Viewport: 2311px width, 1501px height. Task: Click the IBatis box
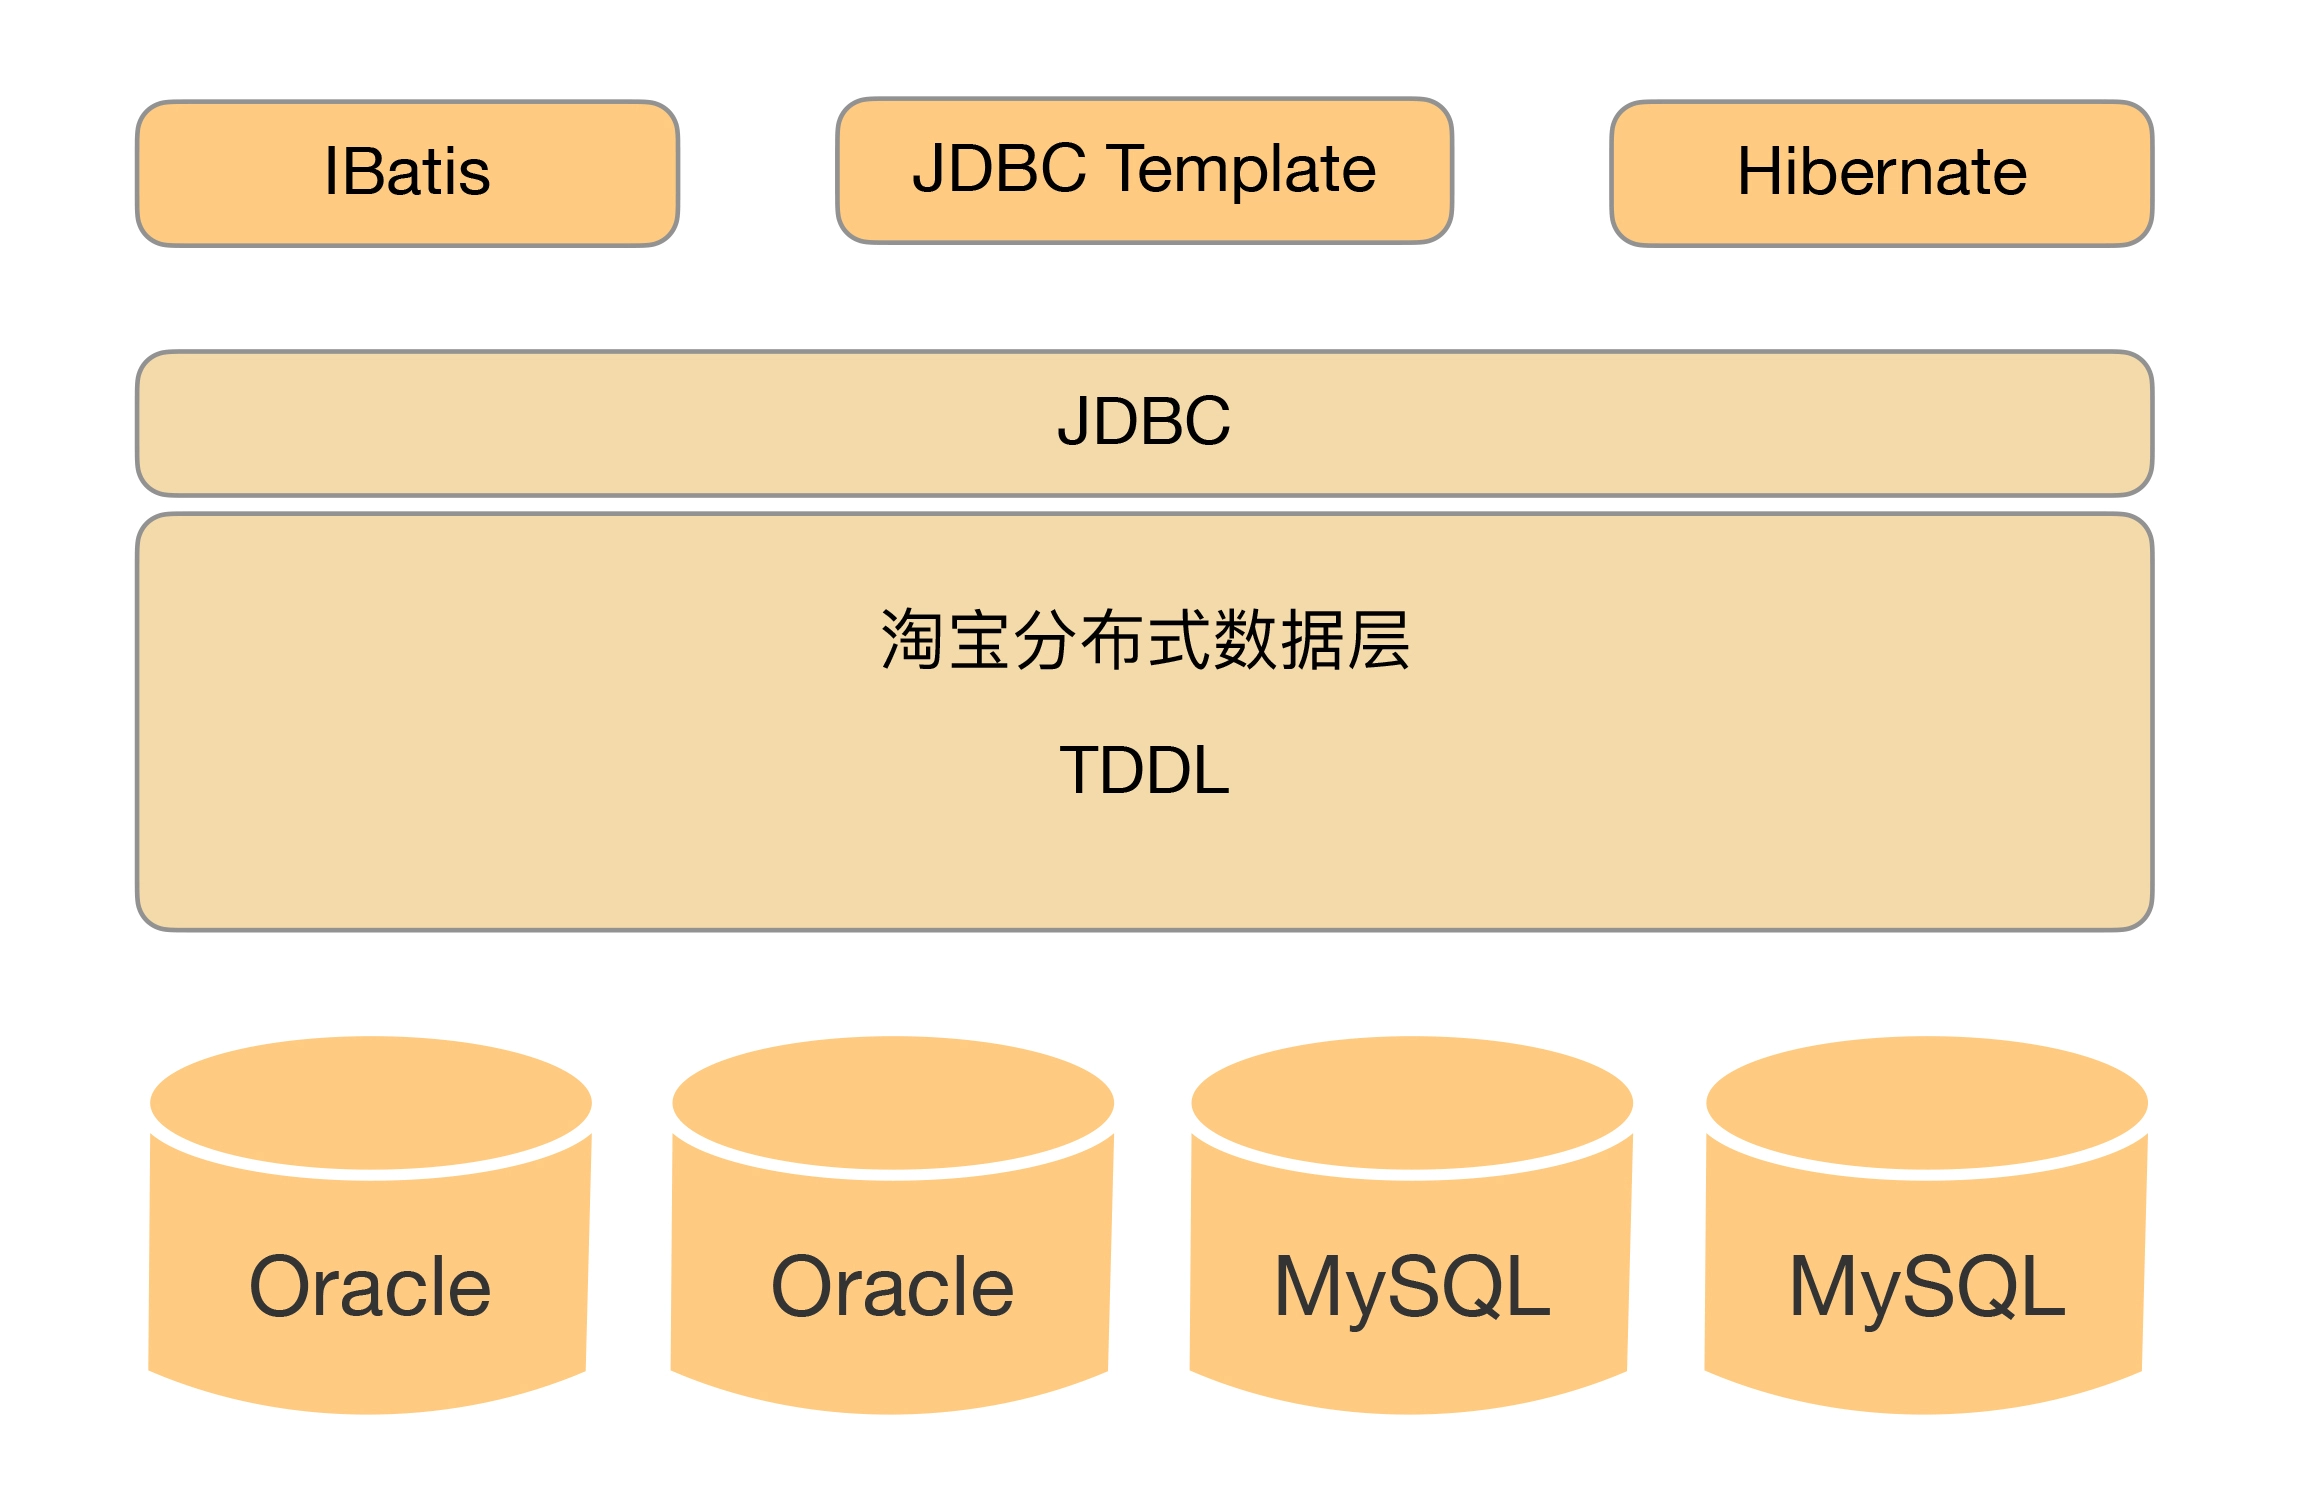click(x=407, y=173)
